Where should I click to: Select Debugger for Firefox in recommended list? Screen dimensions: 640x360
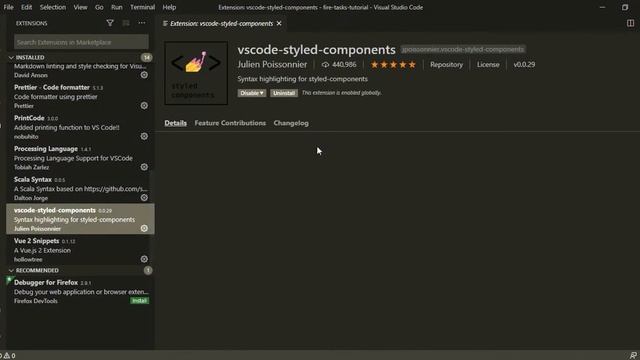(x=80, y=291)
